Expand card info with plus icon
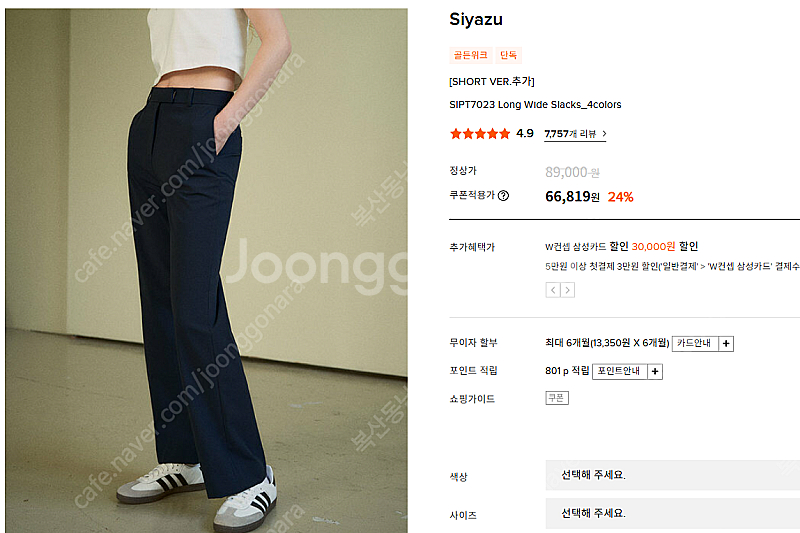 click(726, 343)
